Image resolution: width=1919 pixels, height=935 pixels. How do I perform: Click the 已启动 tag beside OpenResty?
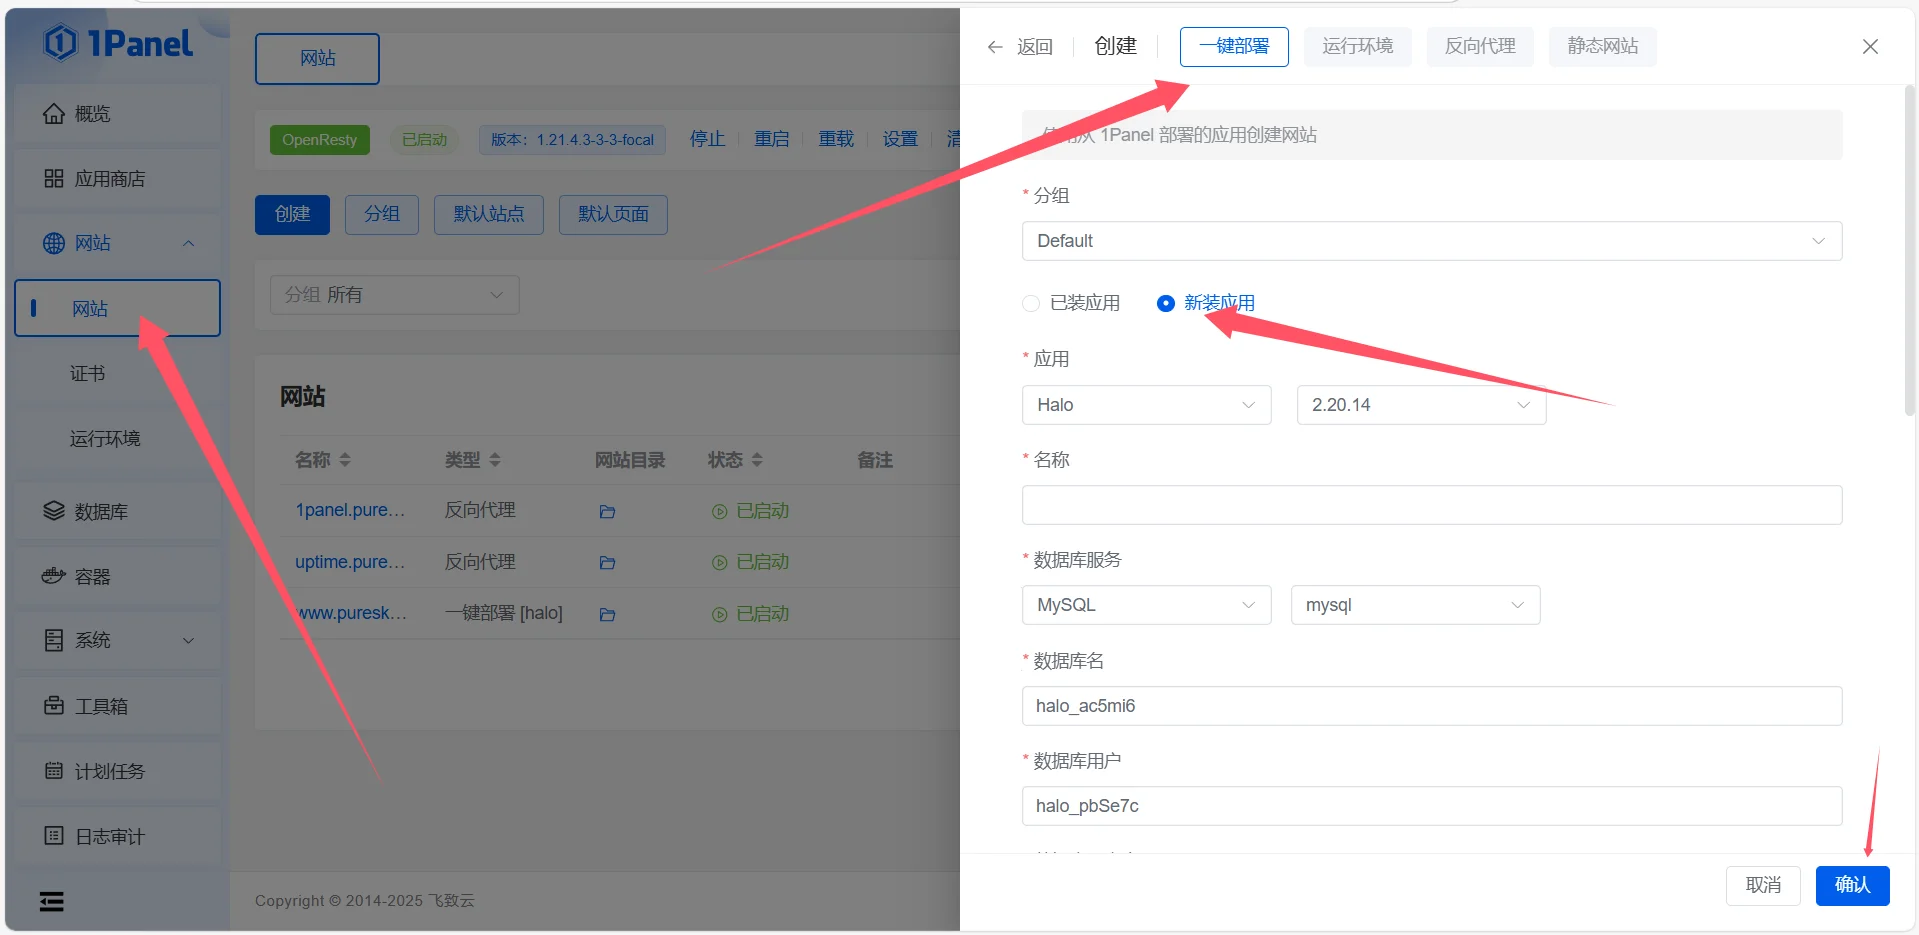coord(424,140)
